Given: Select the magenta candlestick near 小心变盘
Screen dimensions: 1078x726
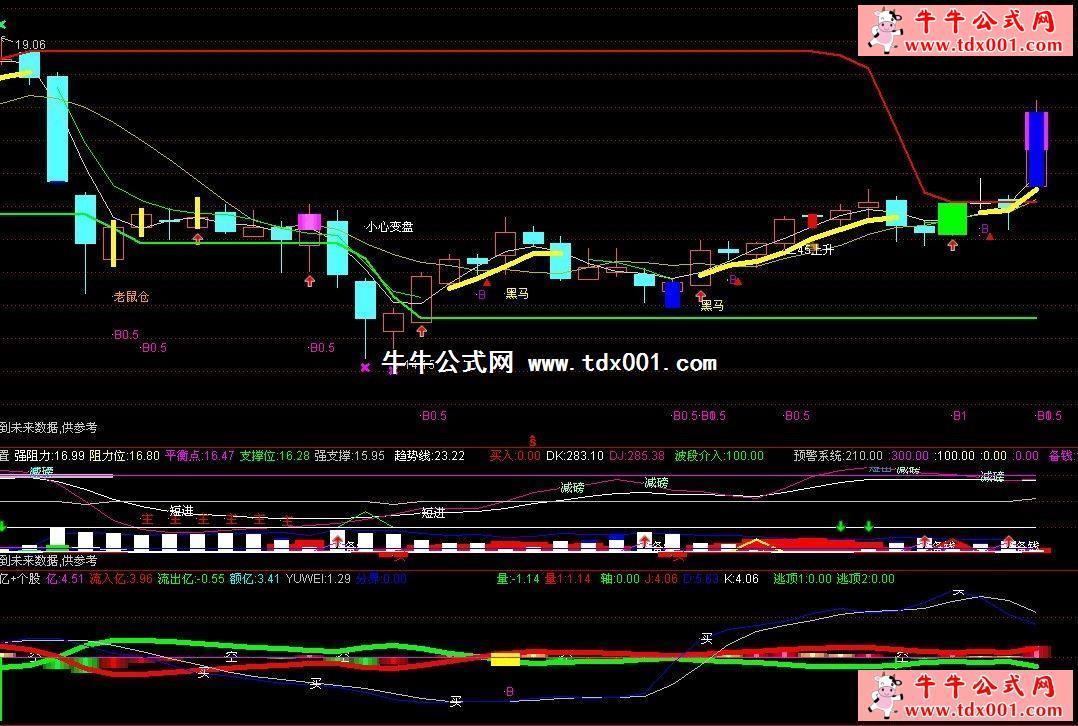Looking at the screenshot, I should click(310, 222).
